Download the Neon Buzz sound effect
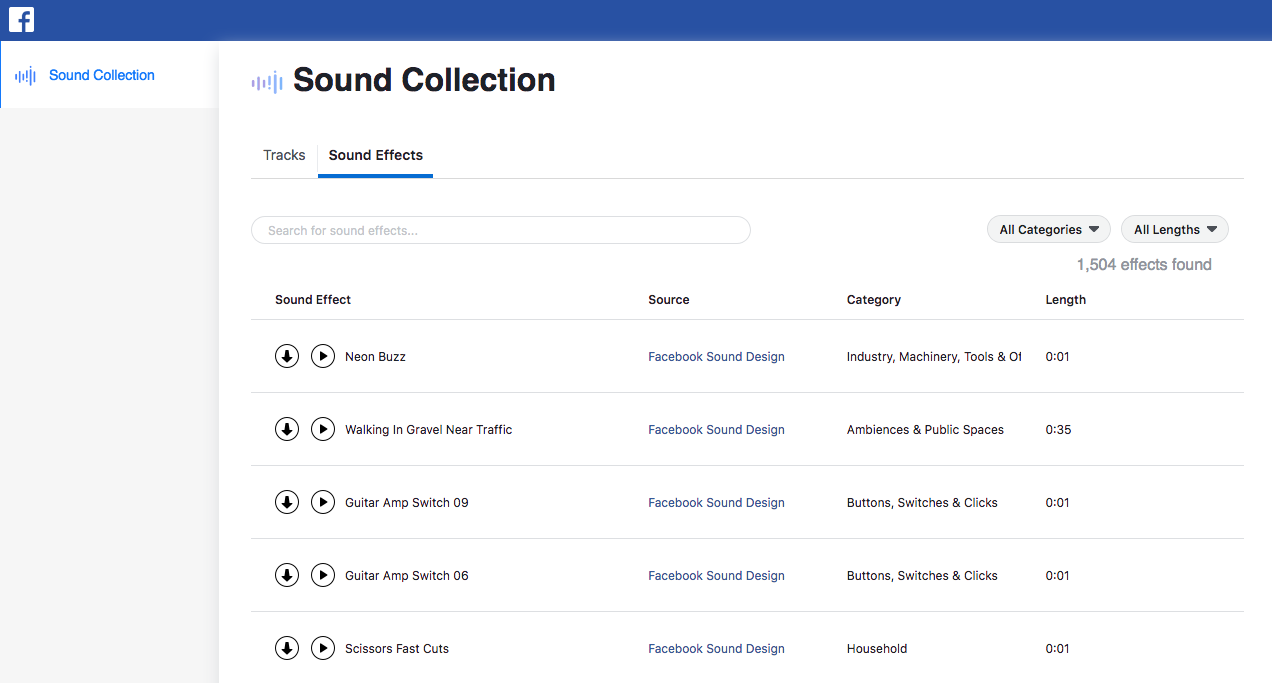 (287, 356)
